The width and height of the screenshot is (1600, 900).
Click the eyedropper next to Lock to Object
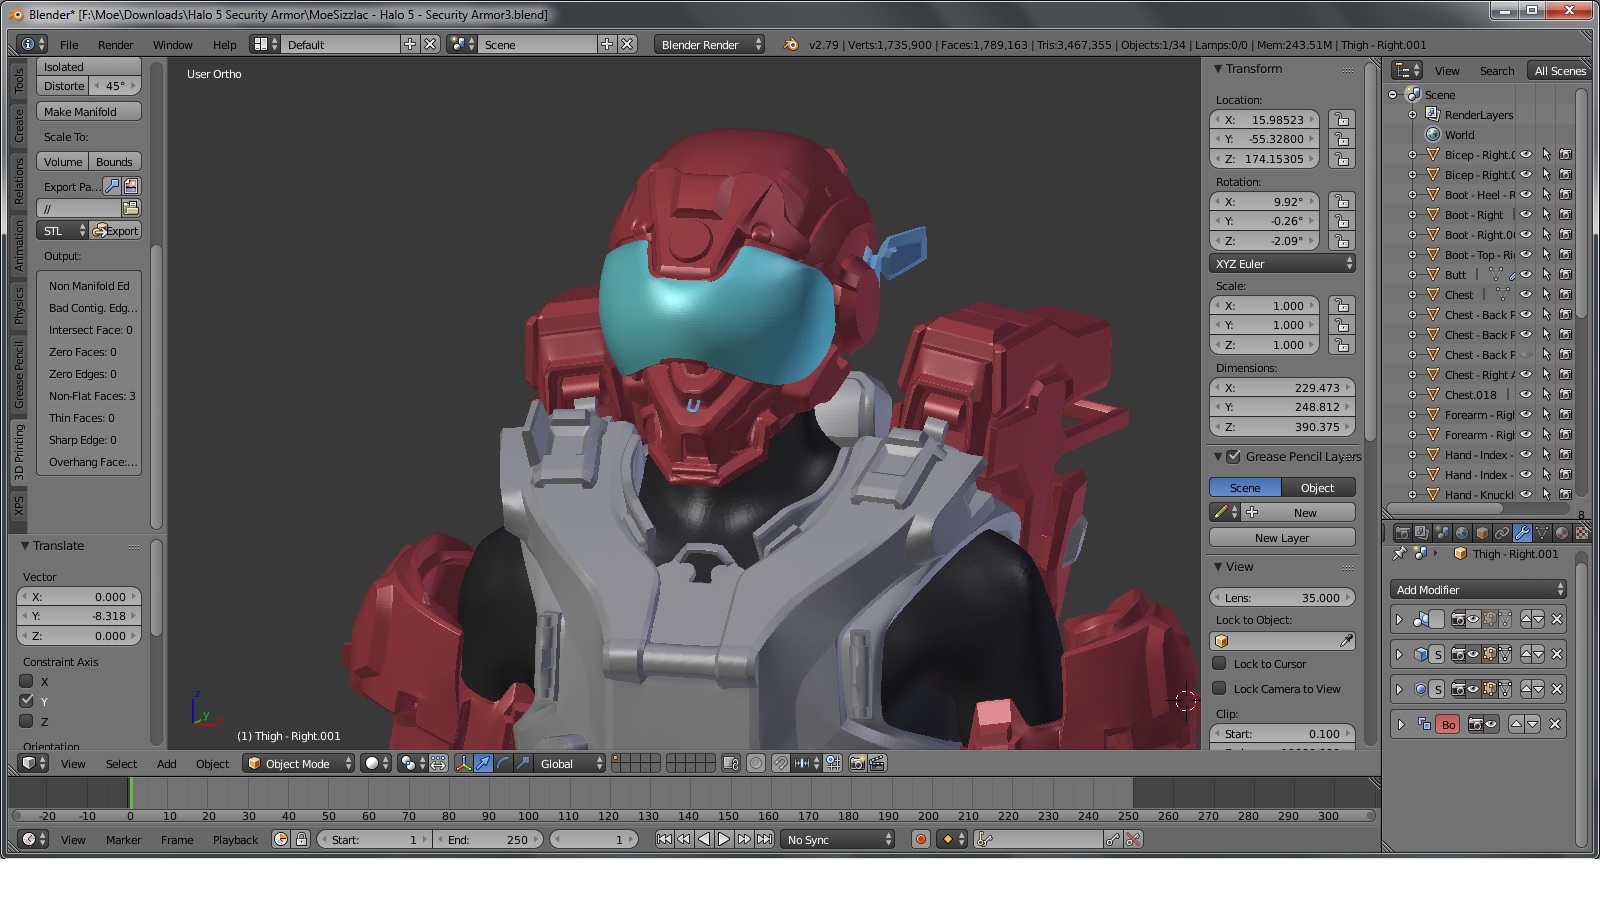pos(1346,641)
